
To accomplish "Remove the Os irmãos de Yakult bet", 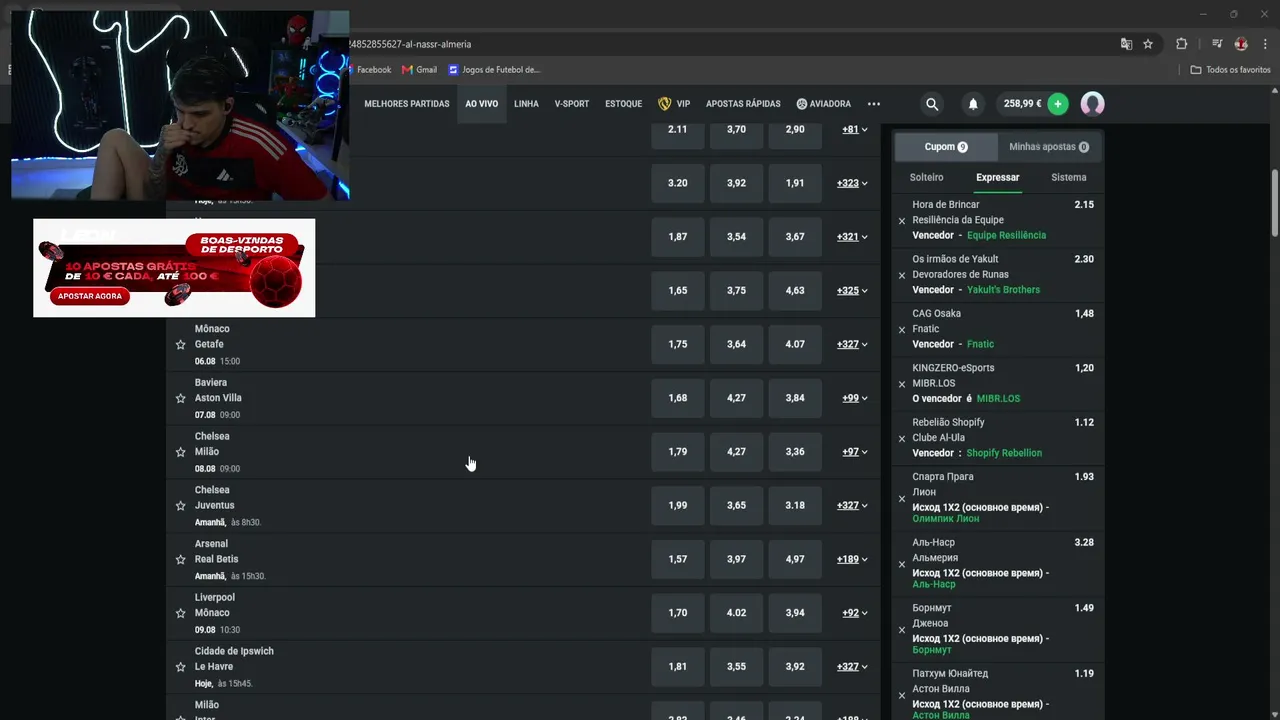I will (902, 275).
